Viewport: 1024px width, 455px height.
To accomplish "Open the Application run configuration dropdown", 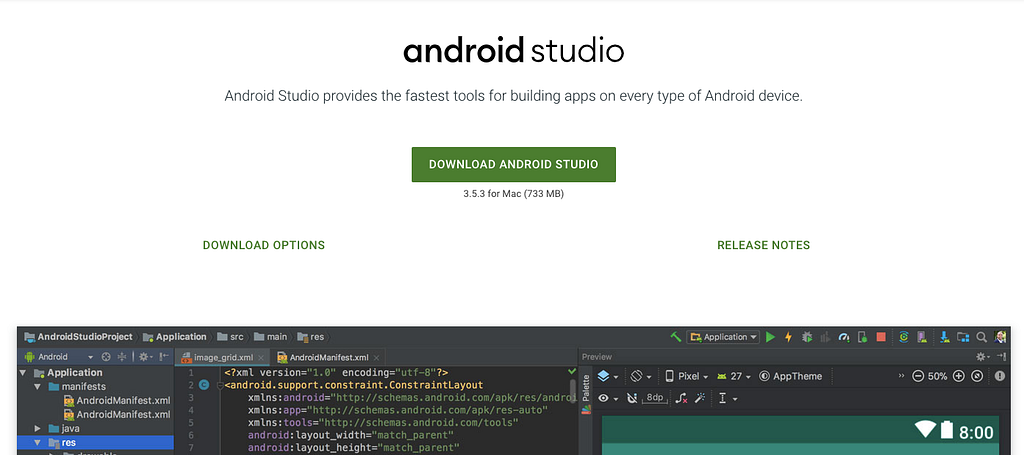I will (723, 337).
